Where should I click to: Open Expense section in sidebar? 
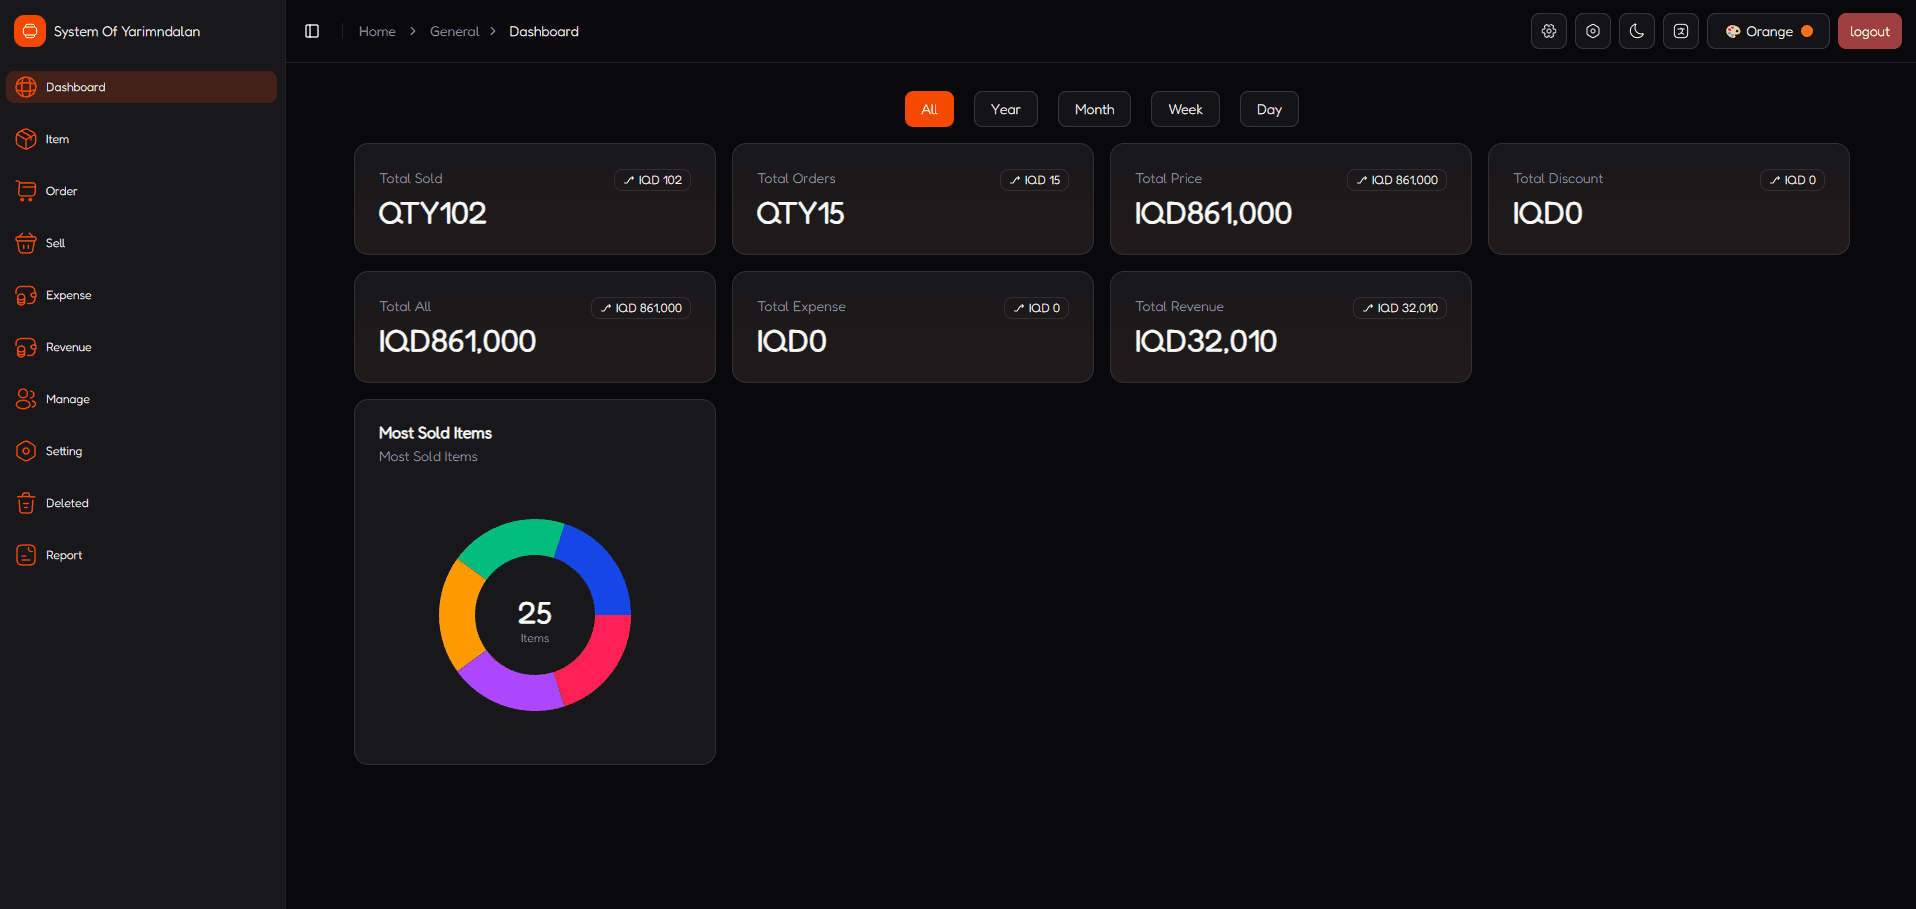coord(68,295)
